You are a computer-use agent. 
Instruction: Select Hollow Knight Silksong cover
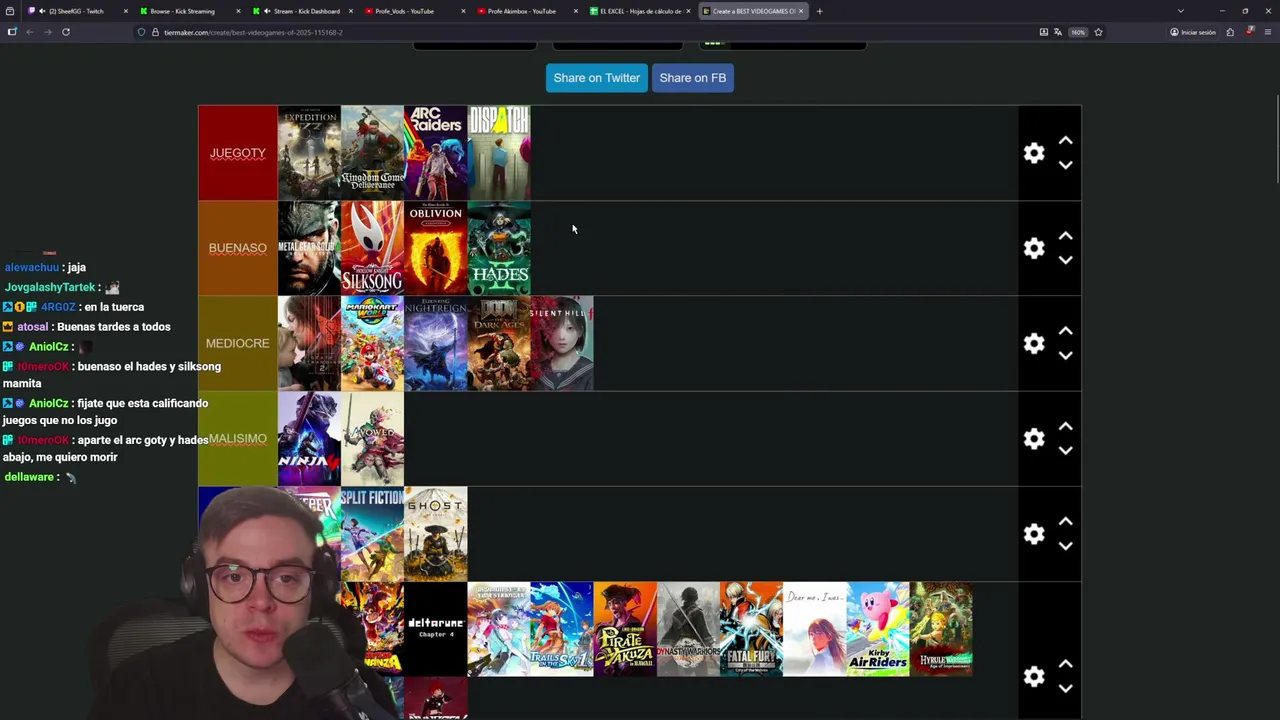tap(372, 248)
